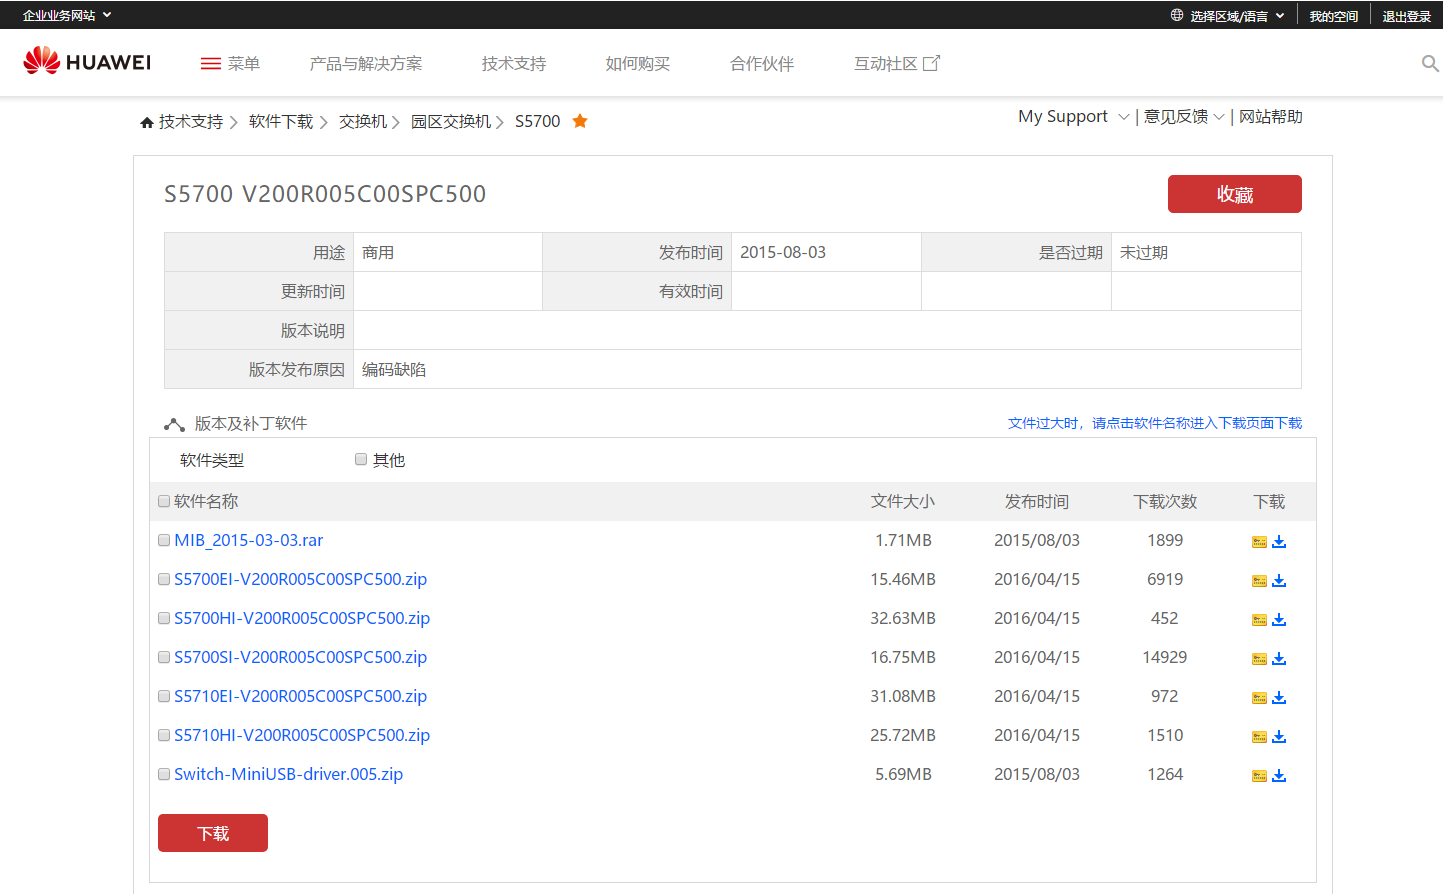Image resolution: width=1443 pixels, height=894 pixels.
Task: Click 退出登录 to log out
Action: pyautogui.click(x=1407, y=16)
